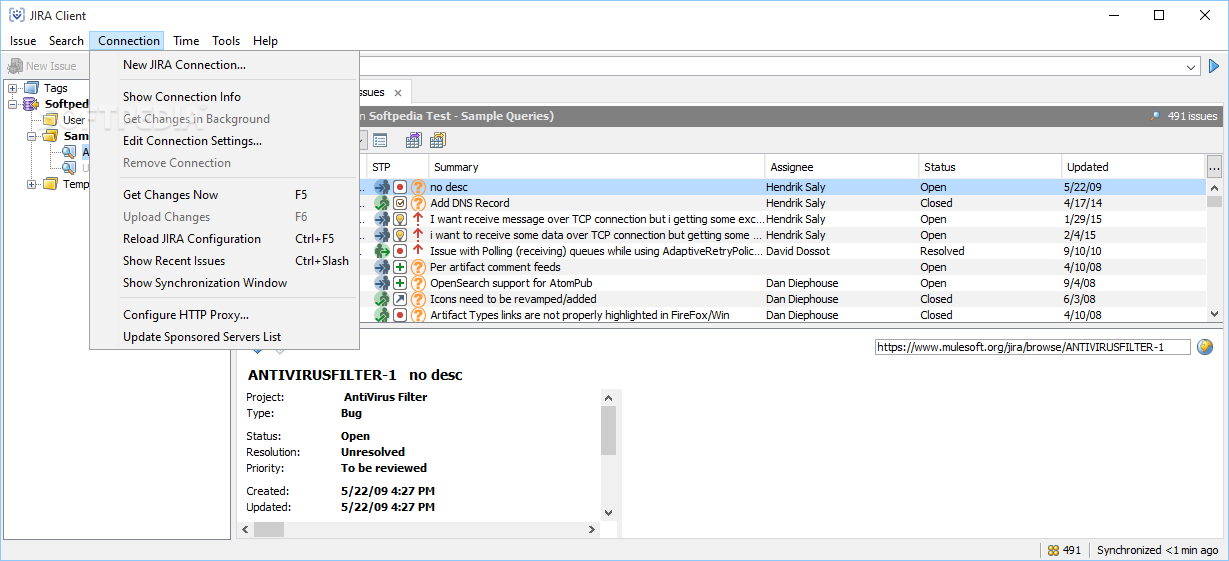Select the highlighted query magnifier icon

(69, 152)
